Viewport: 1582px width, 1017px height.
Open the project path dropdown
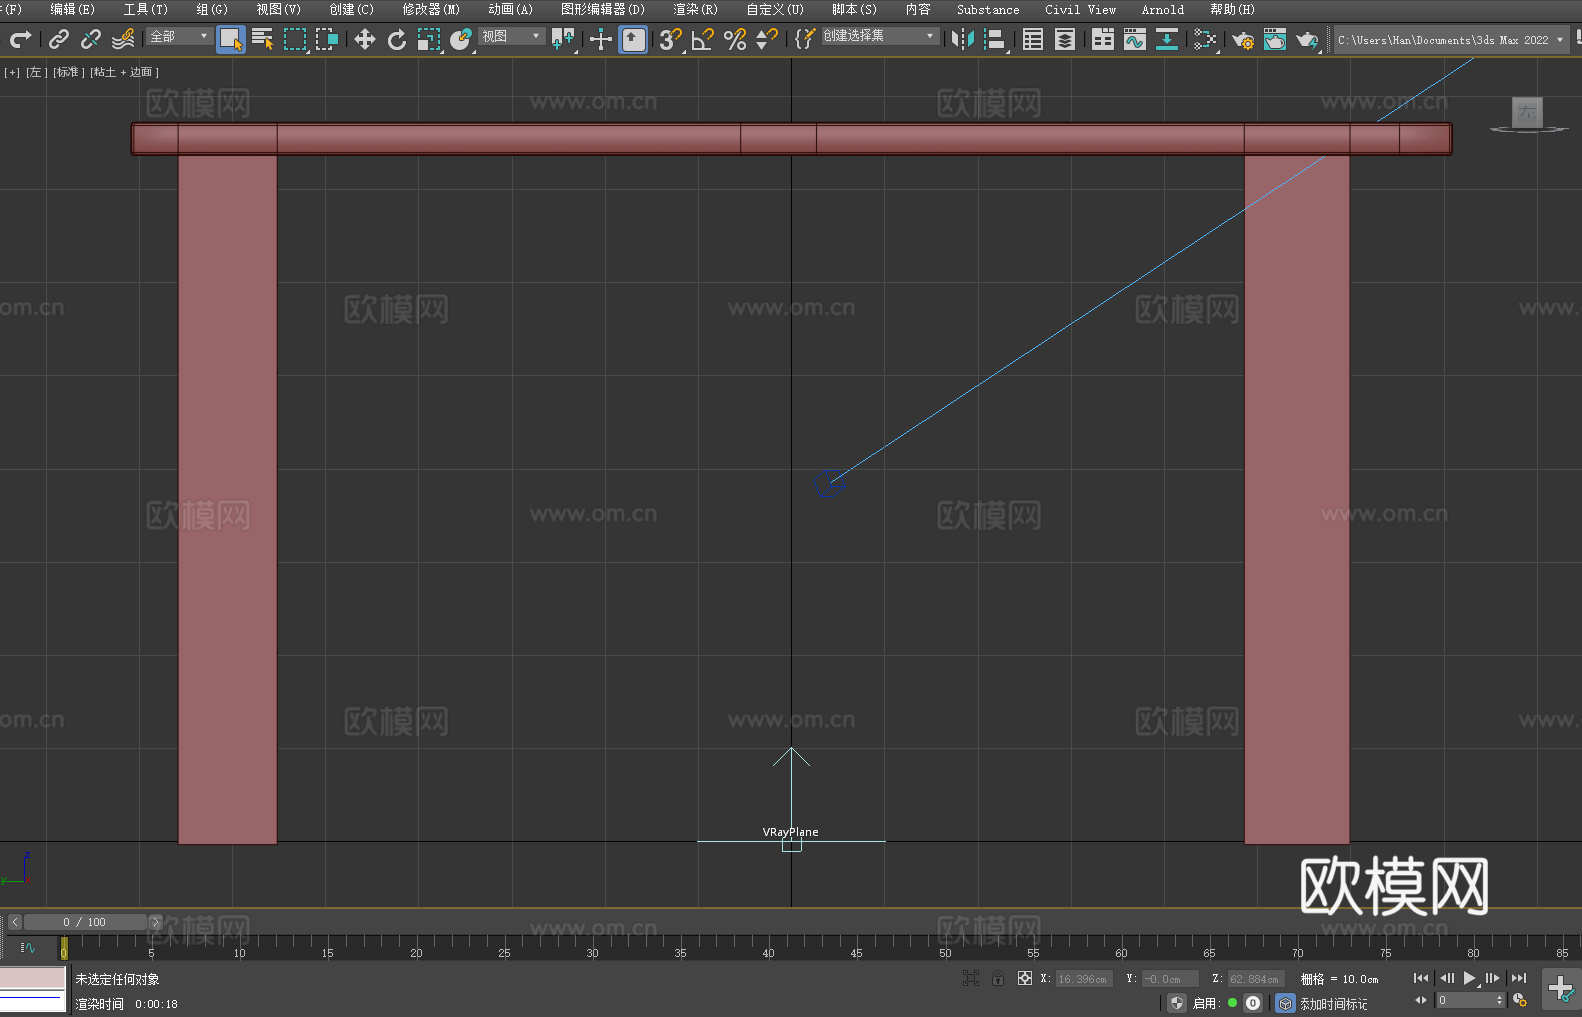[x=1450, y=40]
